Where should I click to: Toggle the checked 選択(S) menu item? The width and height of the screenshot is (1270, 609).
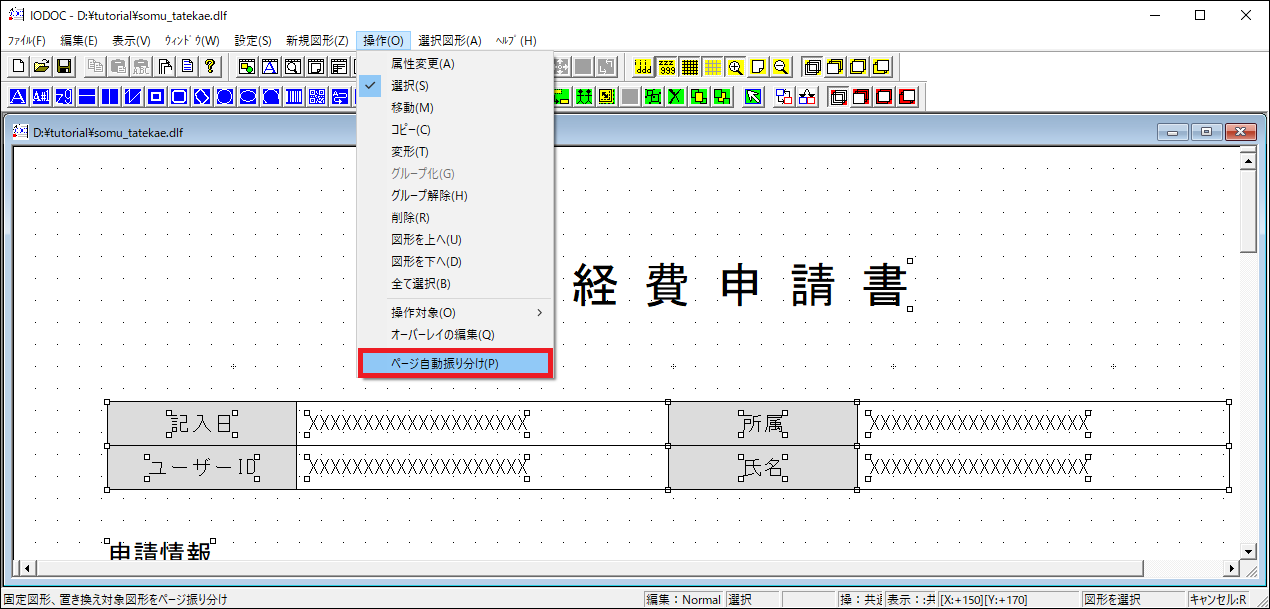tap(455, 86)
